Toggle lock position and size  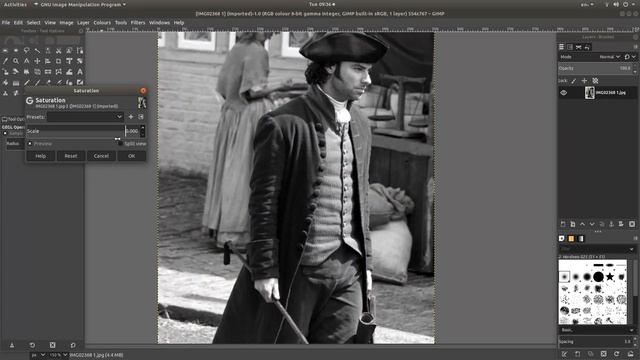coord(584,81)
